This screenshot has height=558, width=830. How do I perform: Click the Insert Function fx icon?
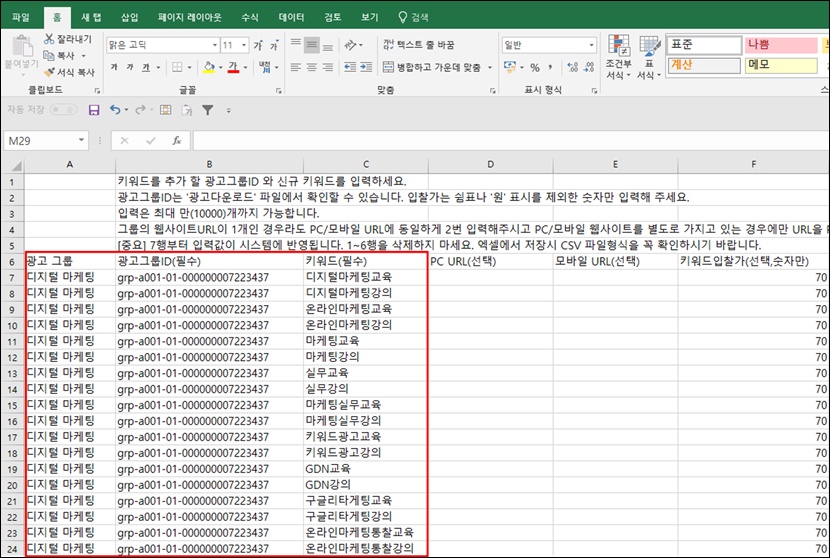[x=177, y=140]
